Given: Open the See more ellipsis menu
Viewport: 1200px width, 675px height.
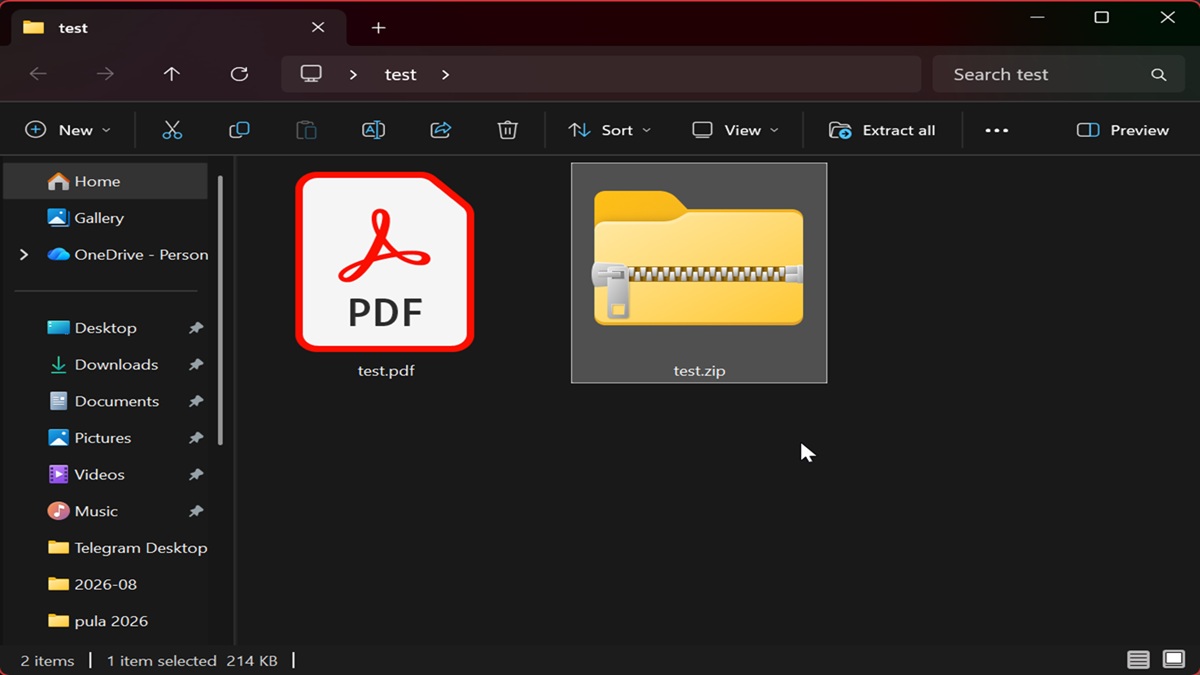Looking at the screenshot, I should click(x=997, y=130).
